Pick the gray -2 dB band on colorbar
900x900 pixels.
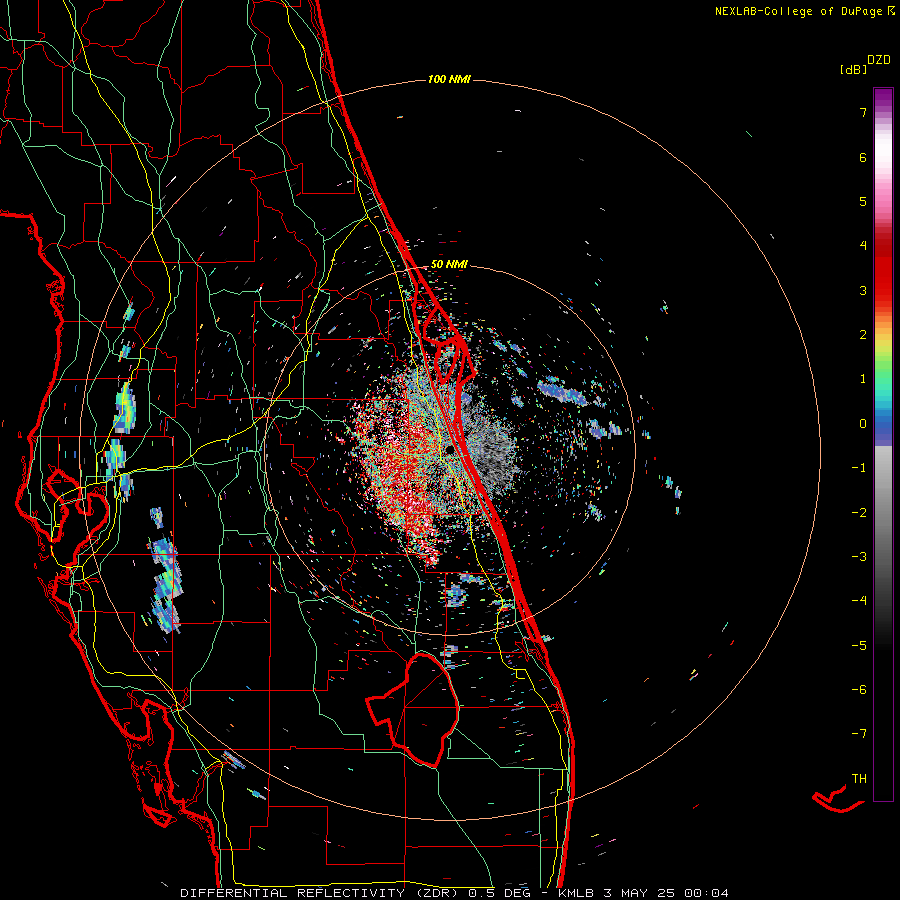[x=883, y=512]
